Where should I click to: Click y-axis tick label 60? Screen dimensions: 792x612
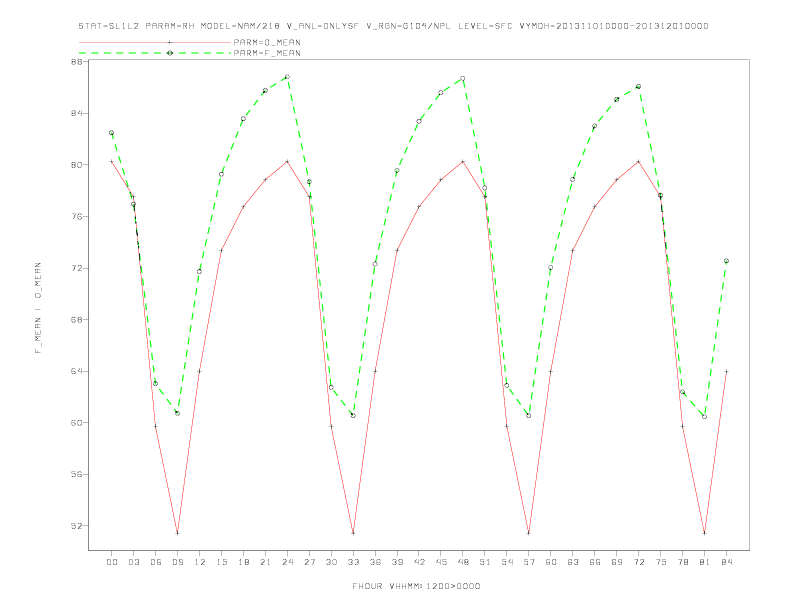pyautogui.click(x=77, y=423)
